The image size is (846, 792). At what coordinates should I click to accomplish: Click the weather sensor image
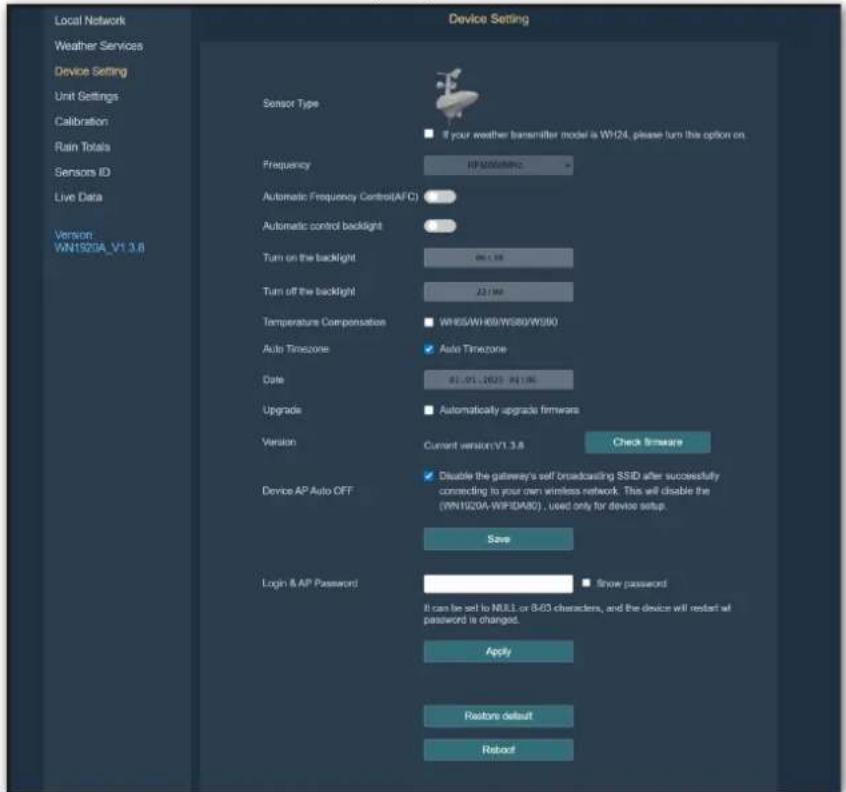click(455, 96)
